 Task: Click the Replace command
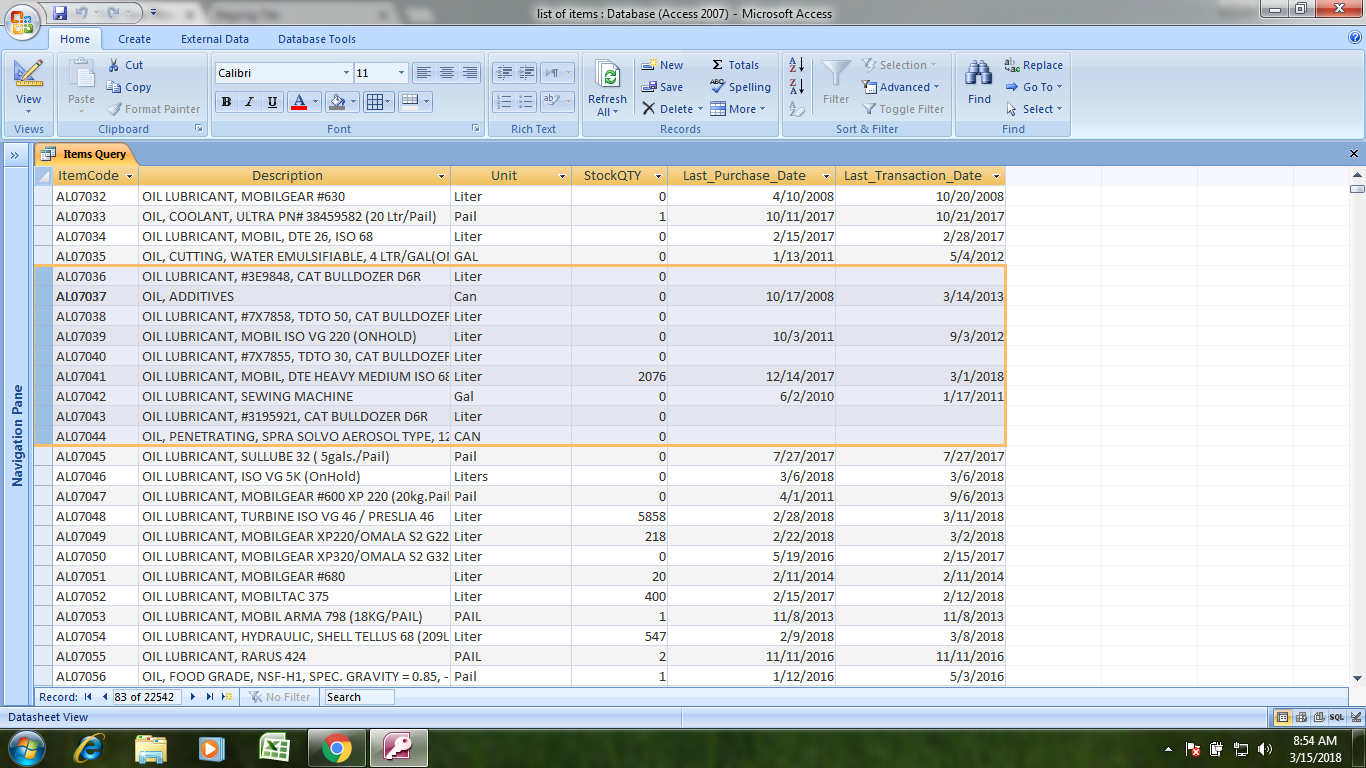click(1034, 65)
